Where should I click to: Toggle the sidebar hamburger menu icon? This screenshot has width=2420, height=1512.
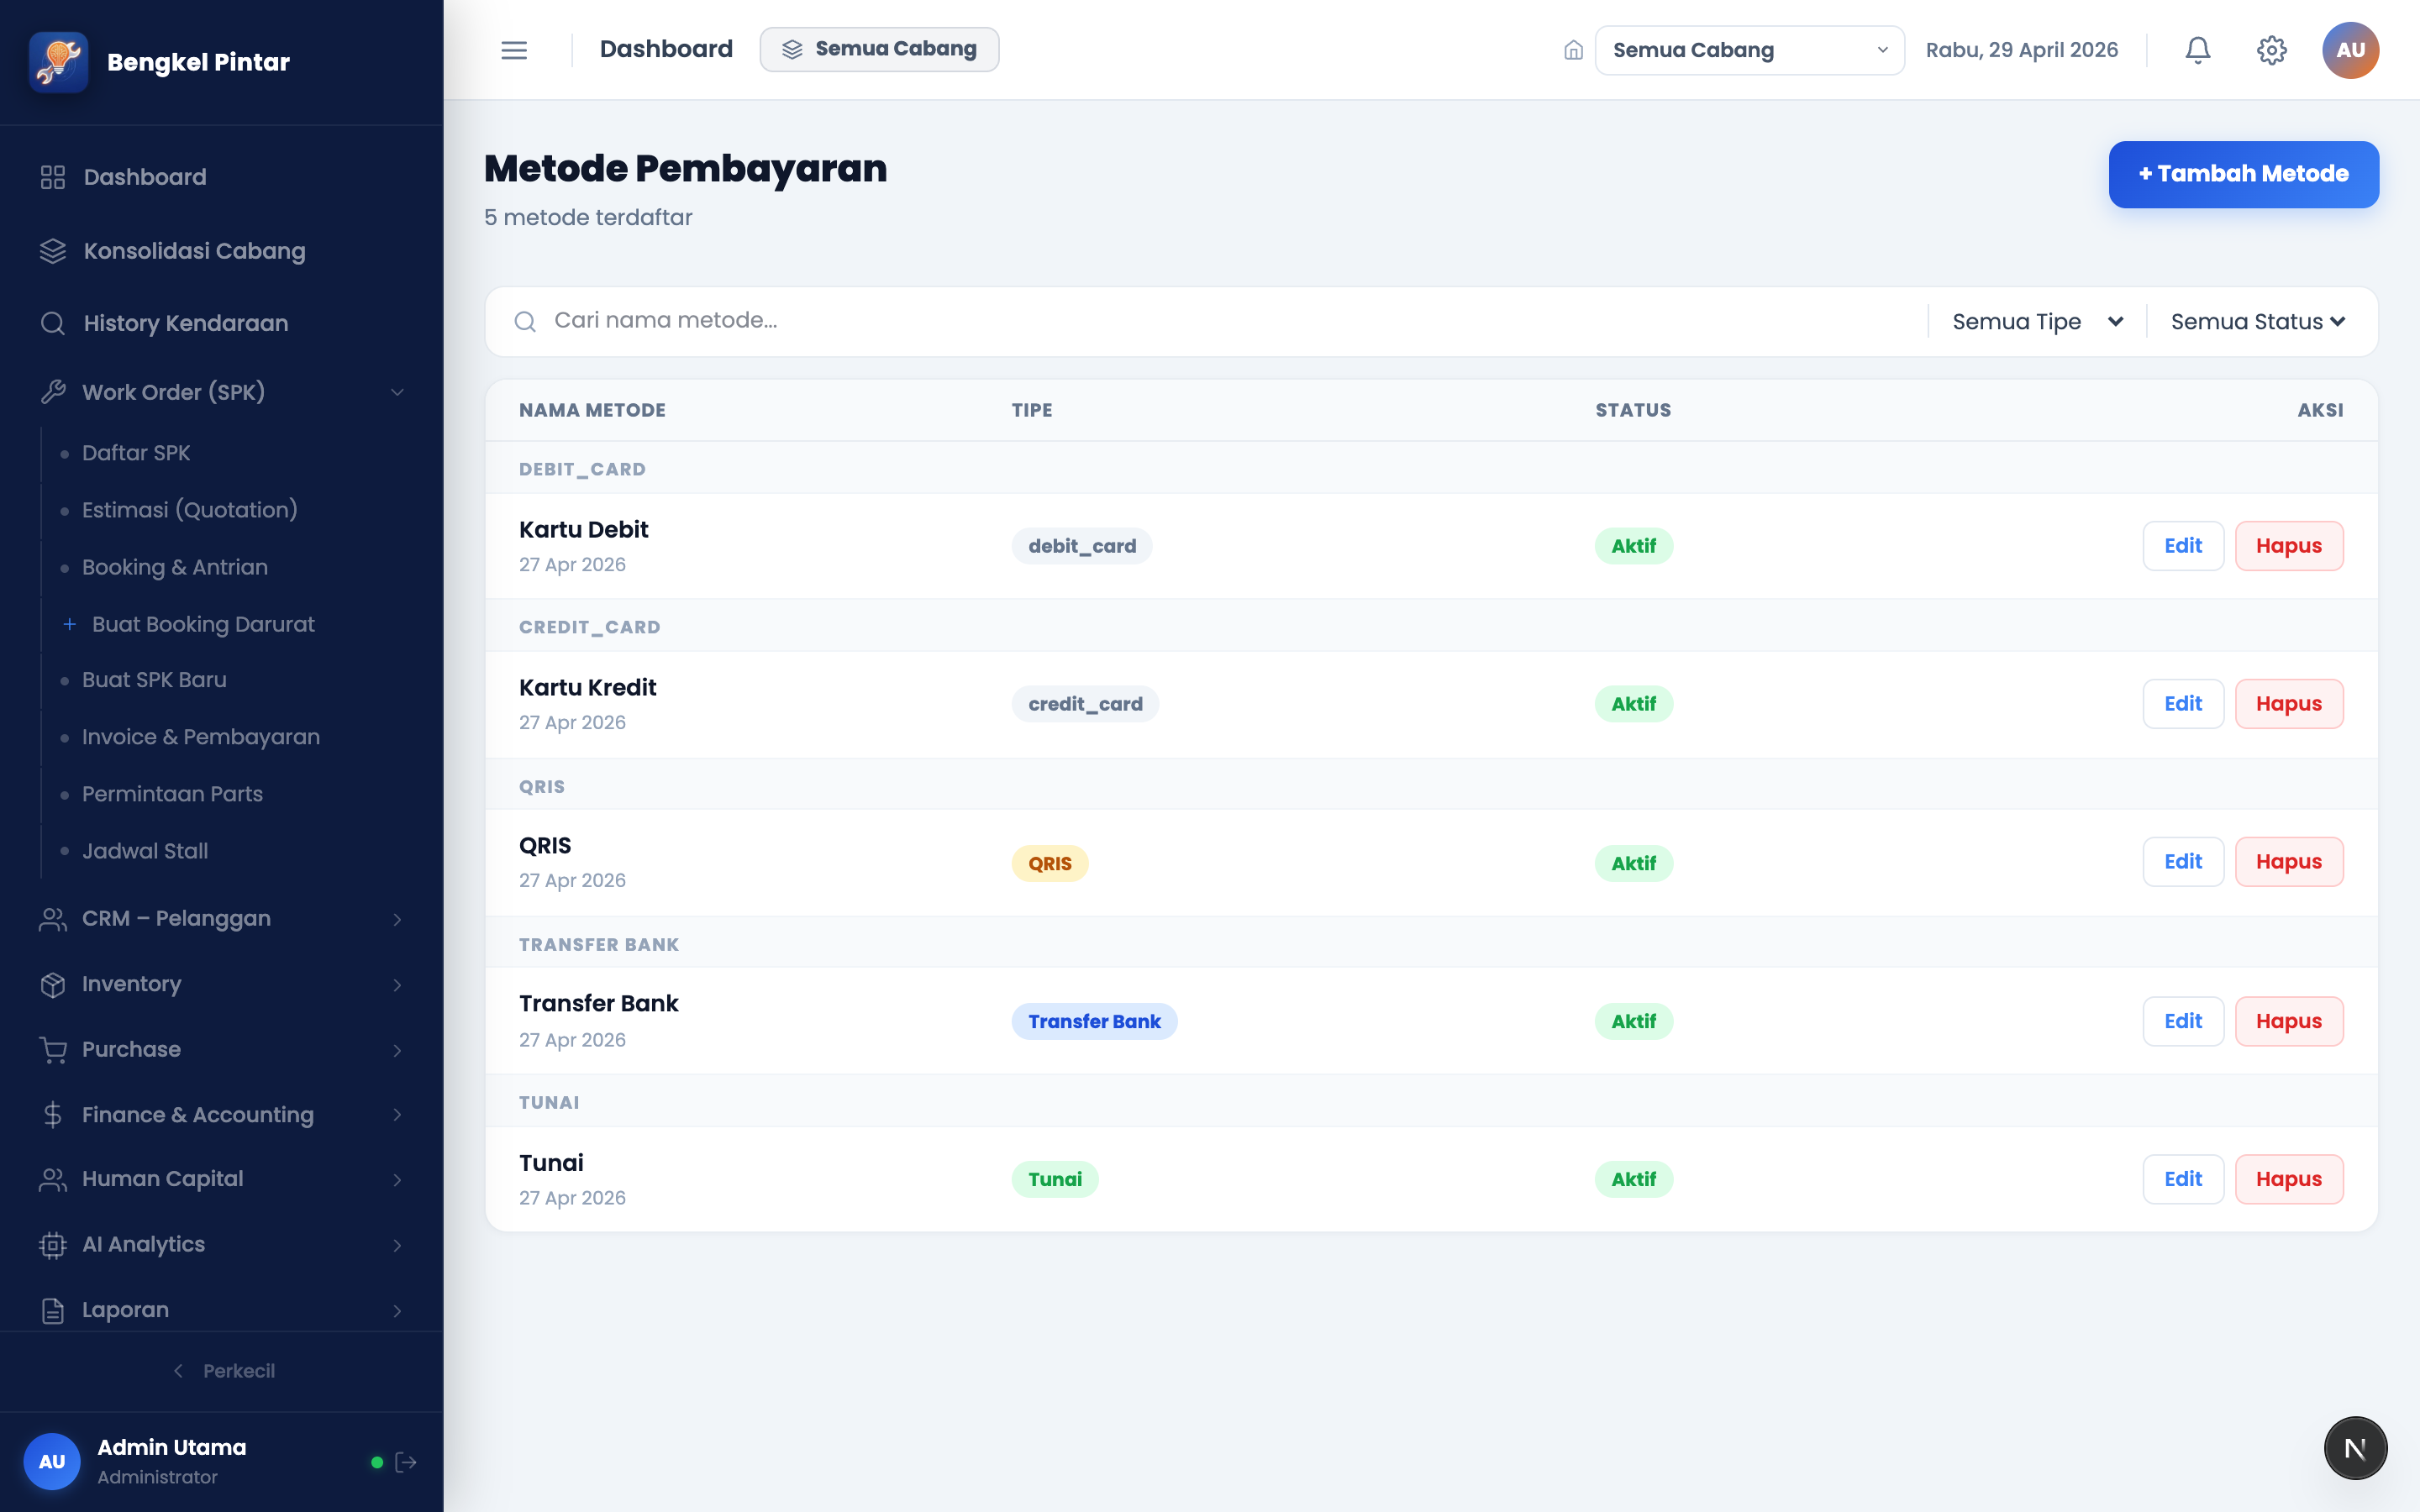(514, 50)
